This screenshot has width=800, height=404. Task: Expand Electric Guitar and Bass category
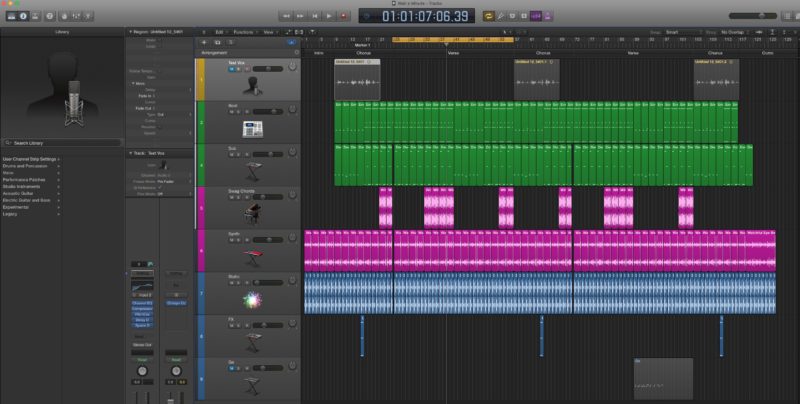coord(31,200)
